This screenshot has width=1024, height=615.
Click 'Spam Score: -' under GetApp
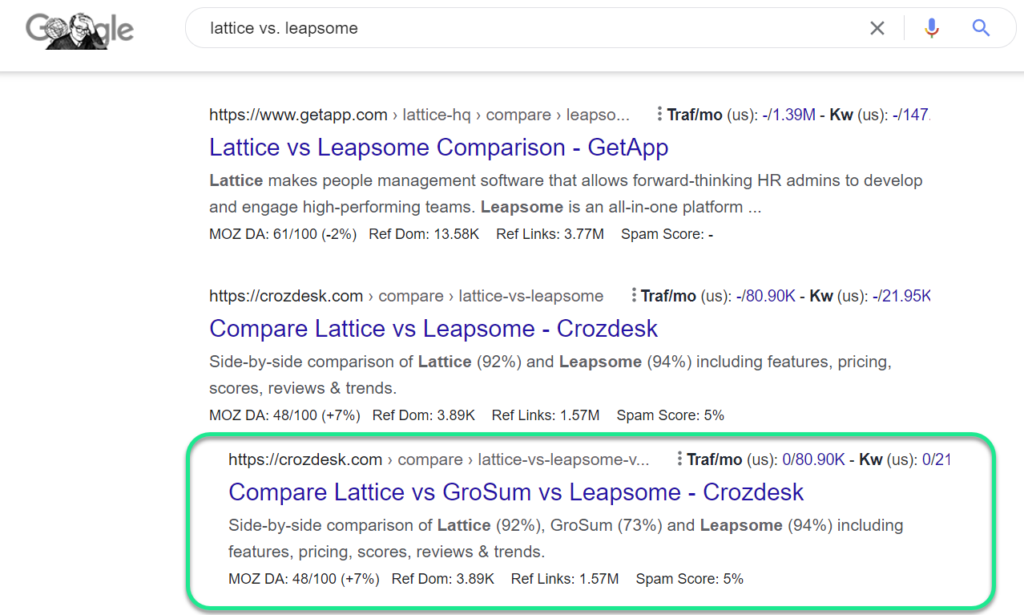[667, 234]
